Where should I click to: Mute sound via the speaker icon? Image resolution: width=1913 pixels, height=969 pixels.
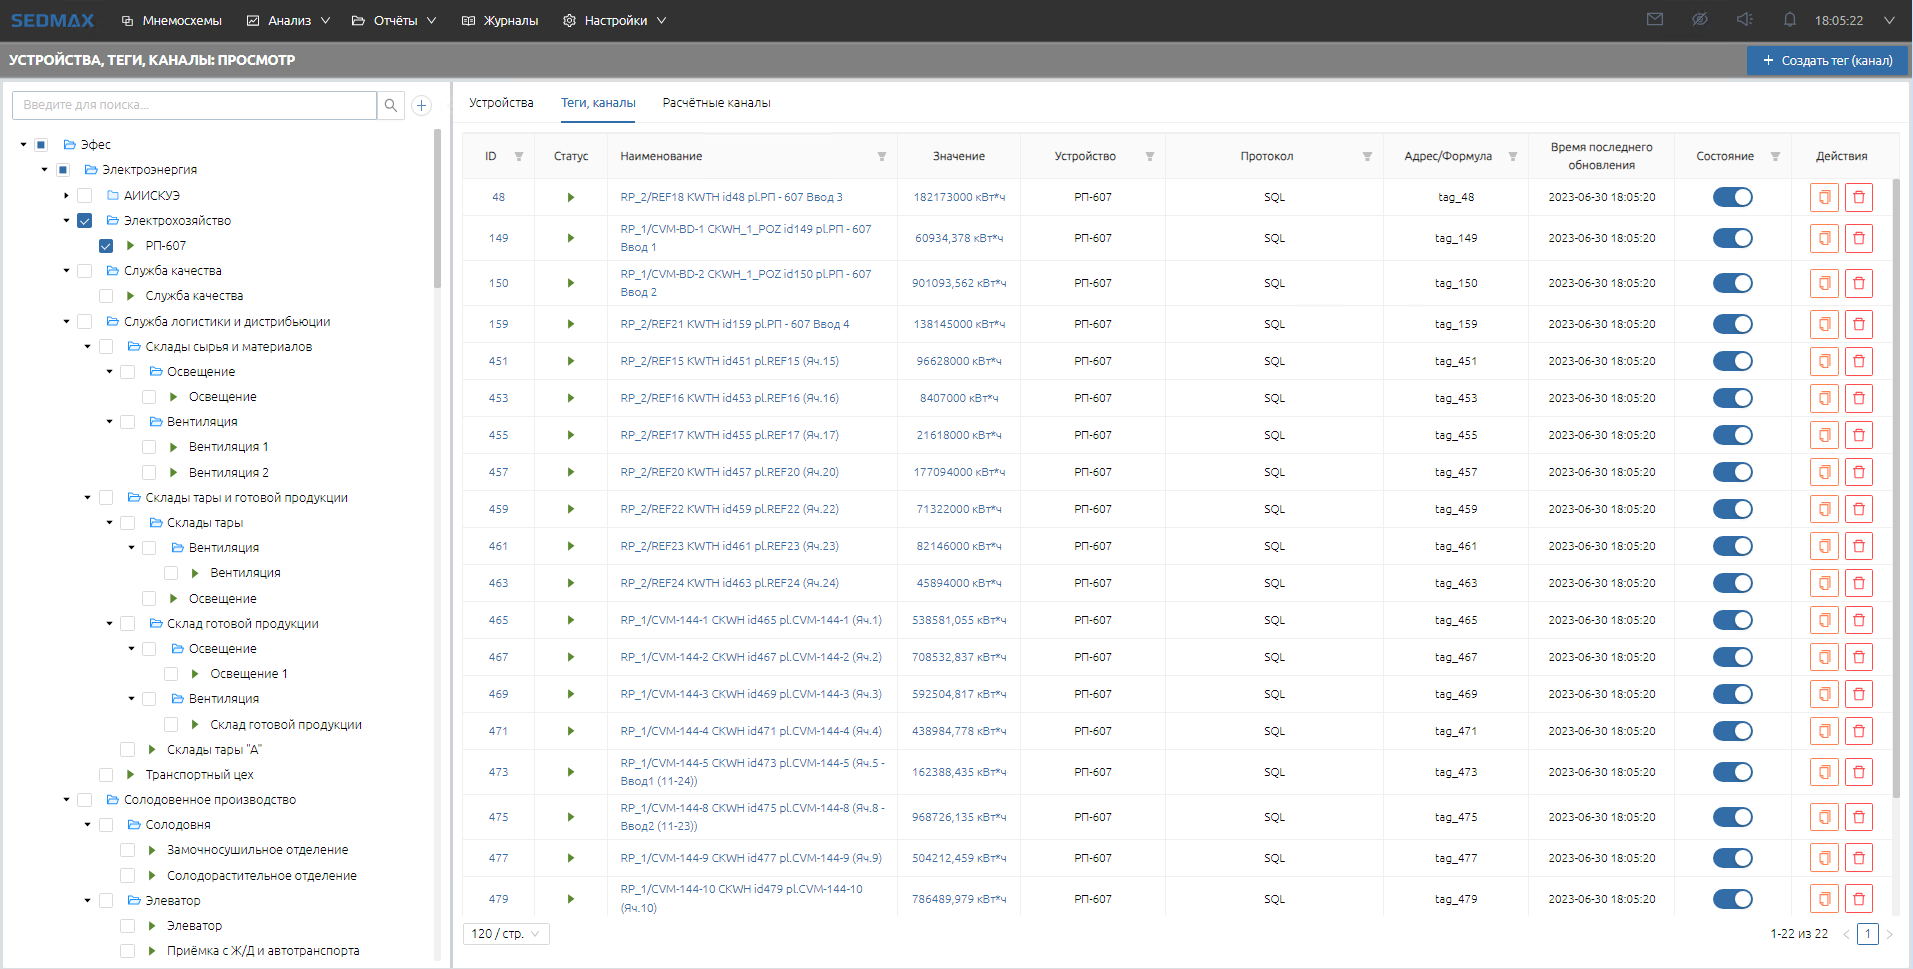[x=1745, y=20]
